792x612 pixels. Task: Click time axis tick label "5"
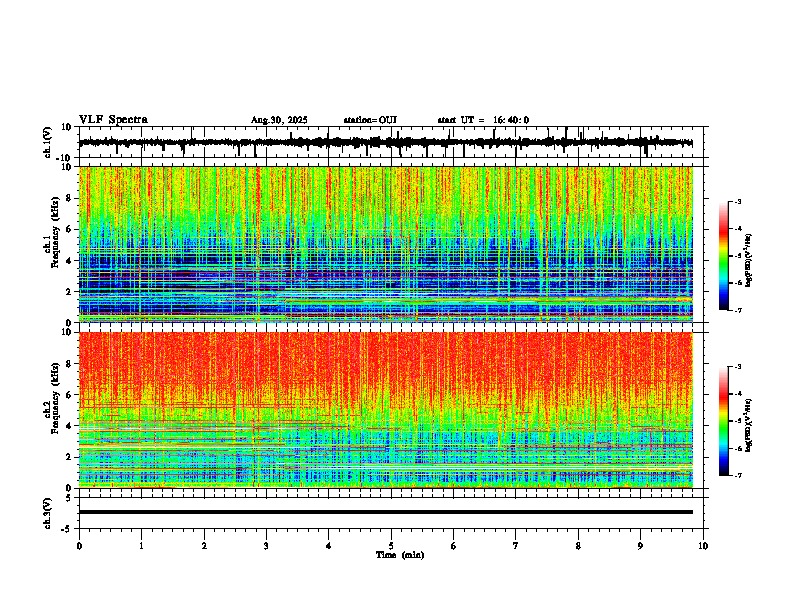(x=391, y=546)
